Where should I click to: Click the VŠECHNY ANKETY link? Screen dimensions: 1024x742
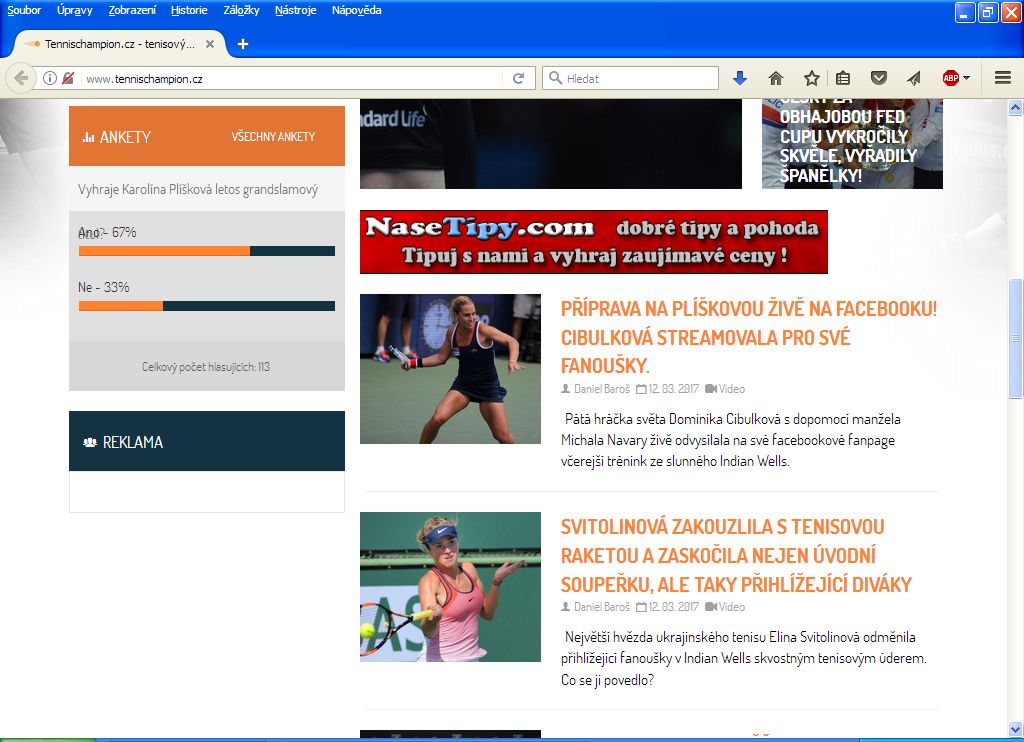[x=273, y=137]
